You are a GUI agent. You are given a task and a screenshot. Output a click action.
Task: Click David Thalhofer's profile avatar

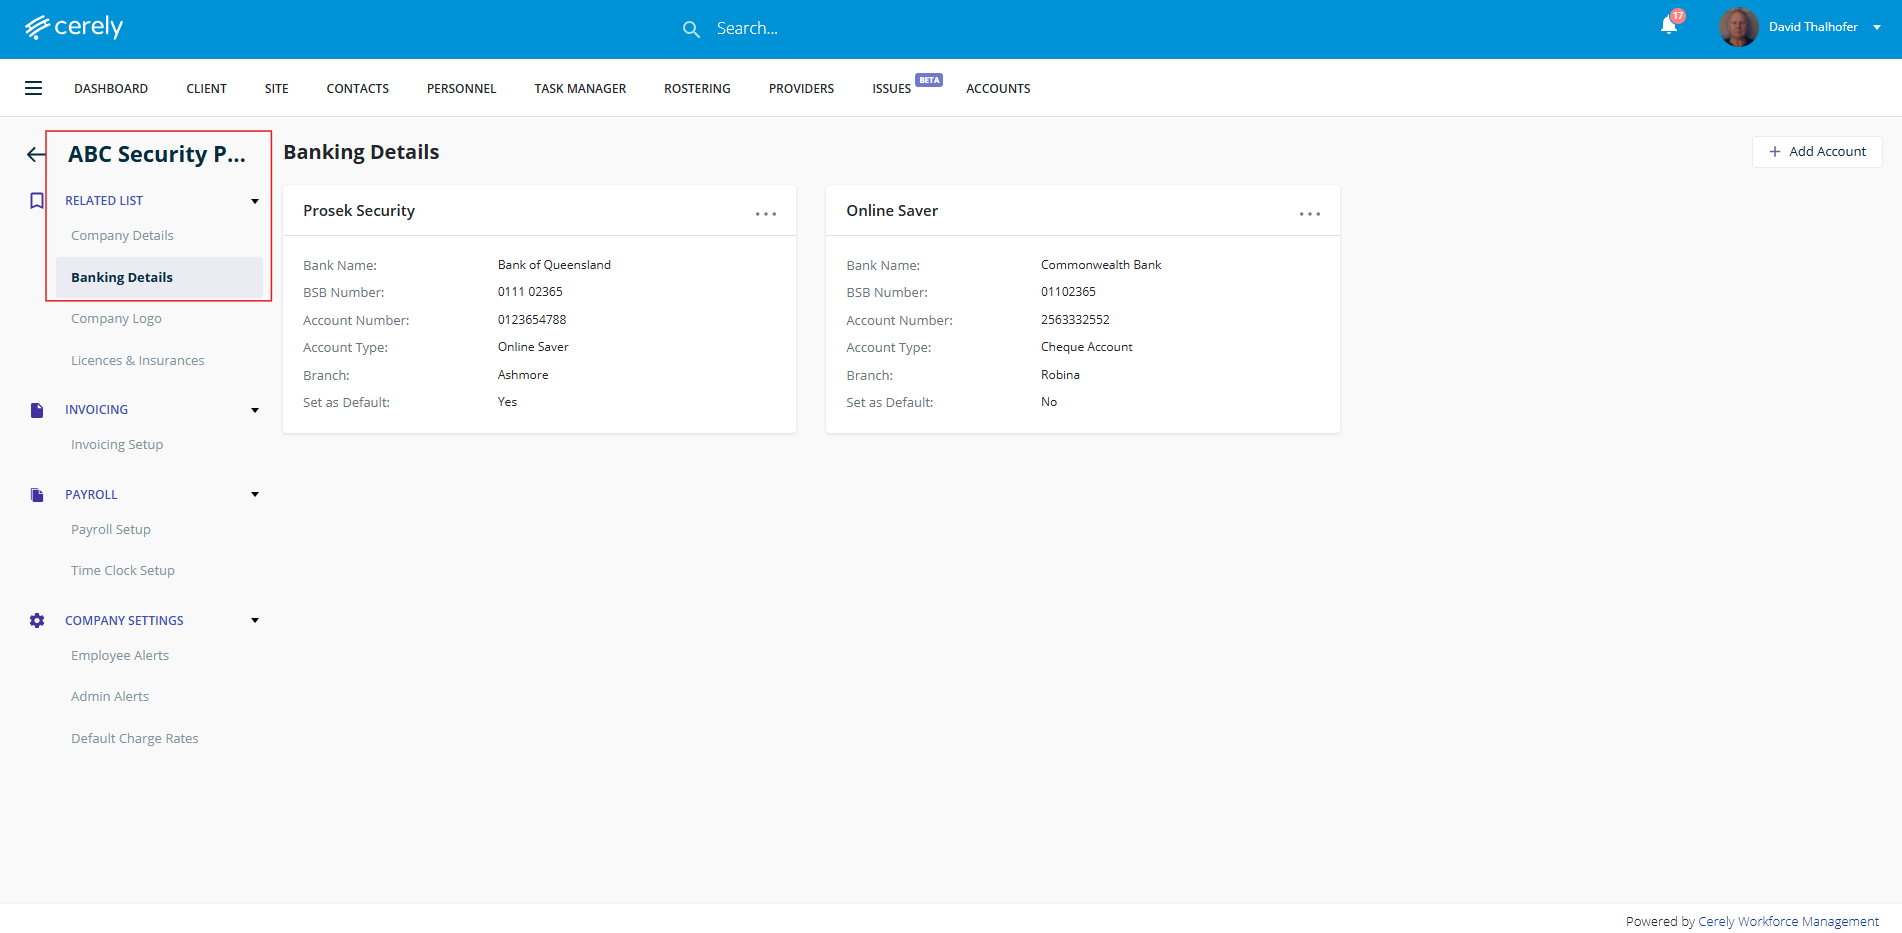point(1739,27)
